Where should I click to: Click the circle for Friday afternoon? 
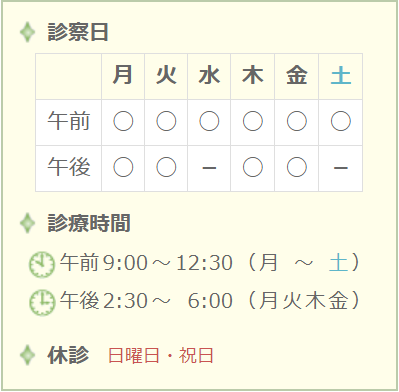(x=296, y=167)
